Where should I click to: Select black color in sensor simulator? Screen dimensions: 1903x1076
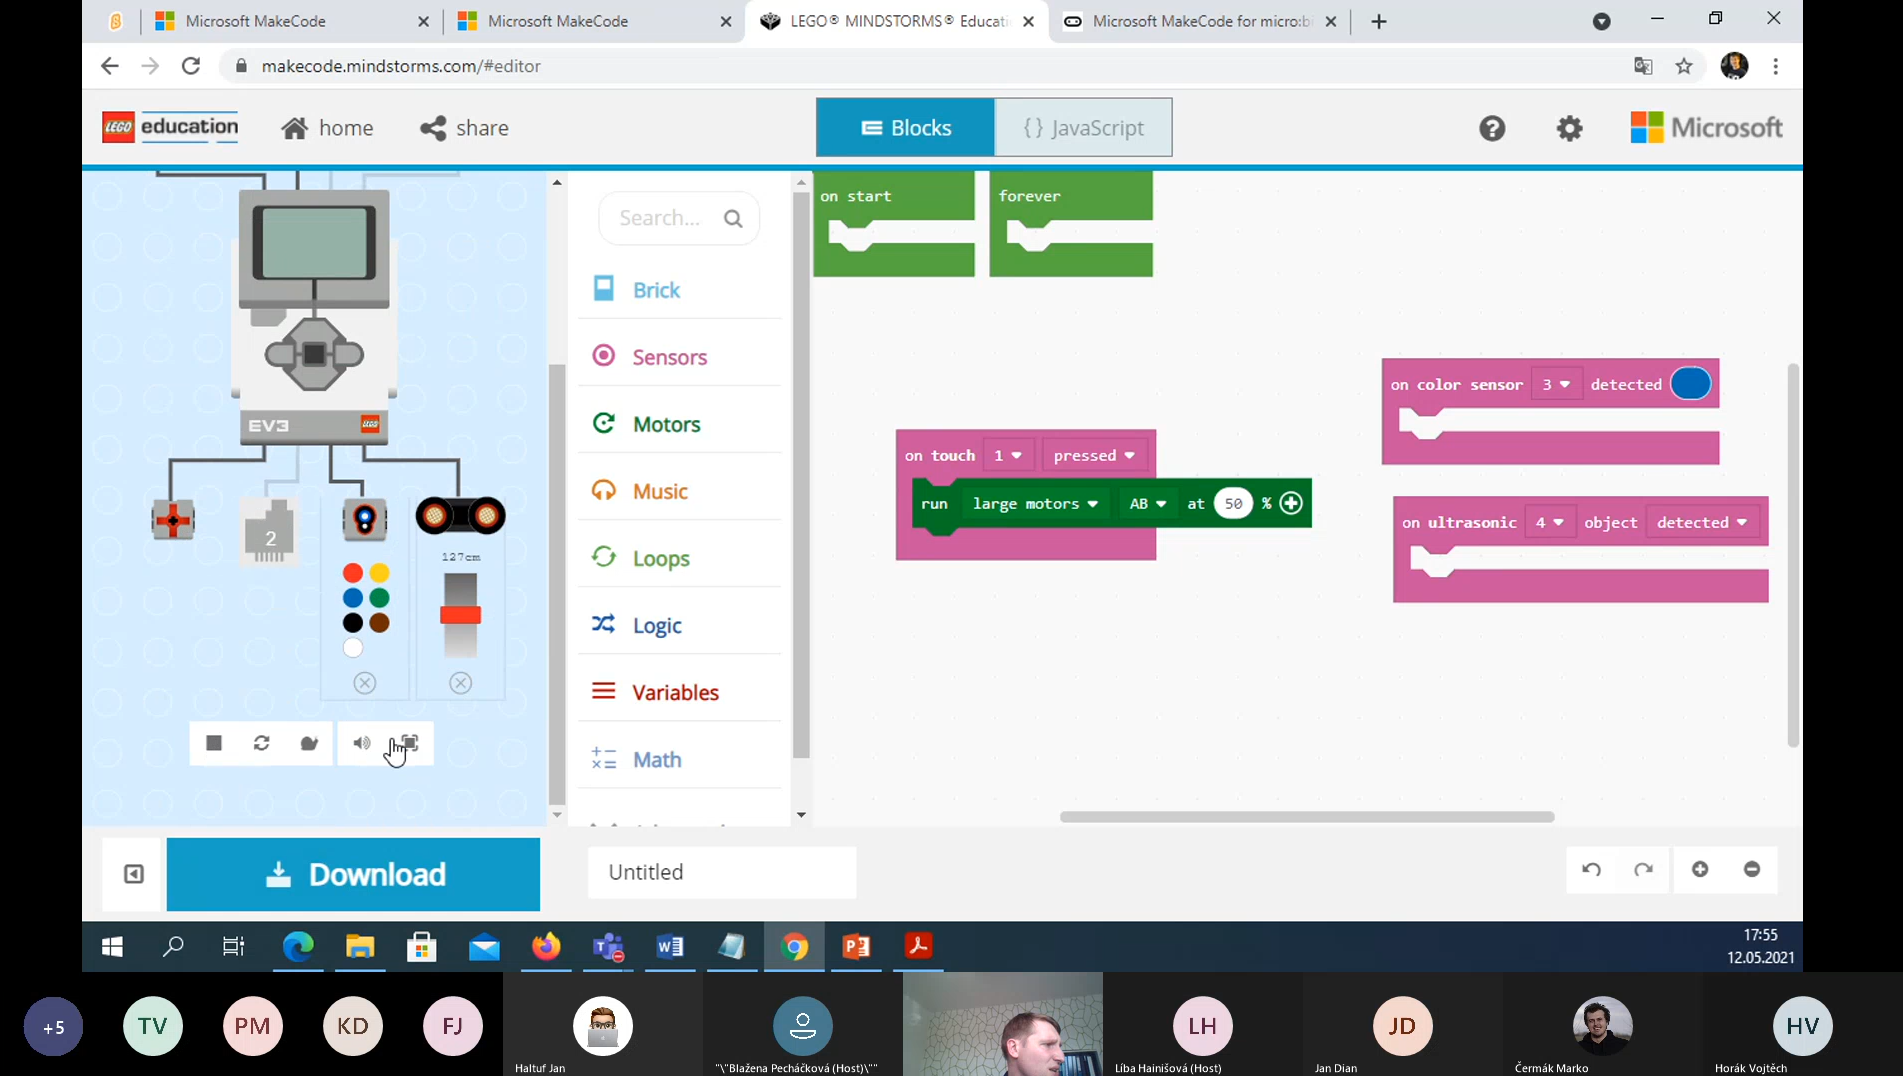pyautogui.click(x=353, y=623)
